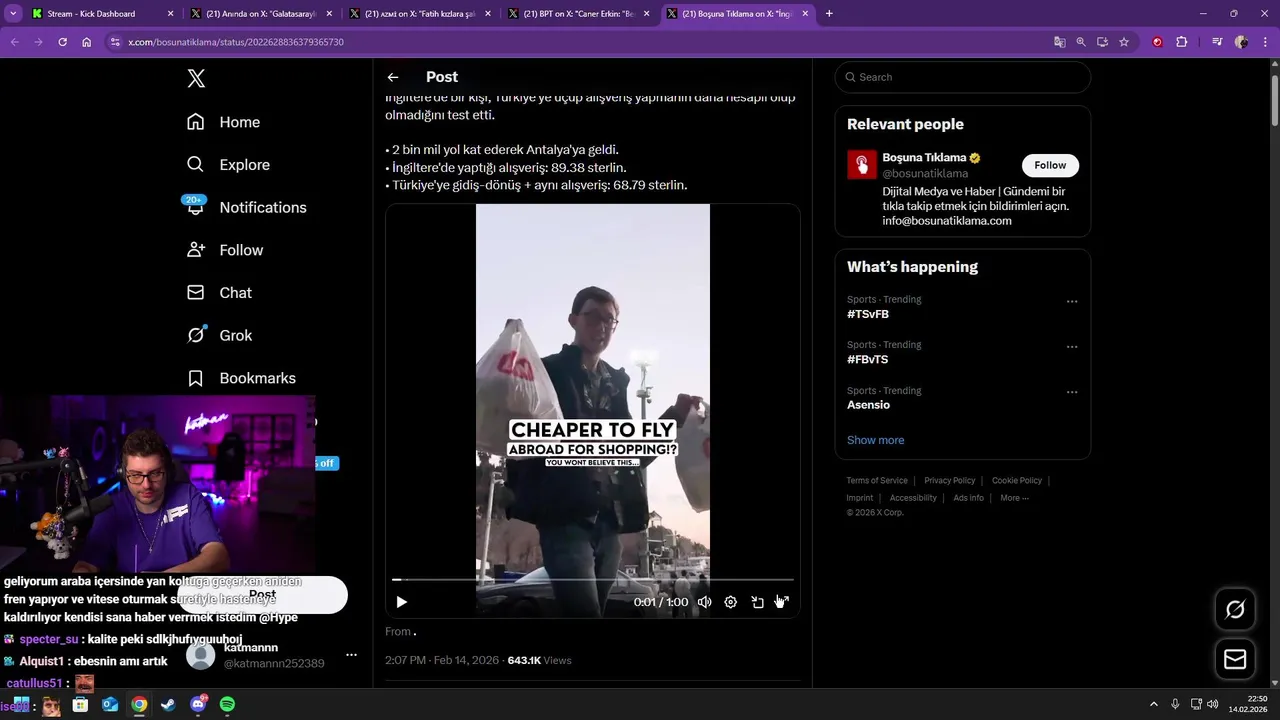Open the browser three-dot menu

pyautogui.click(x=1265, y=42)
